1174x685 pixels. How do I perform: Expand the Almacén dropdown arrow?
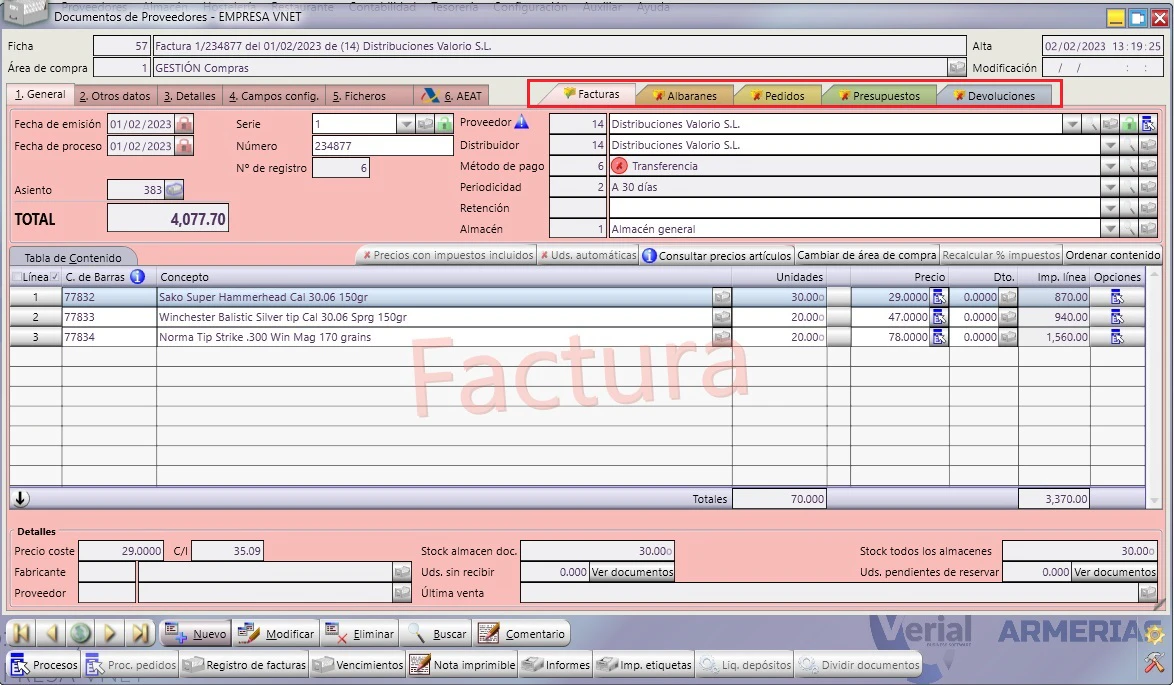click(x=1110, y=229)
